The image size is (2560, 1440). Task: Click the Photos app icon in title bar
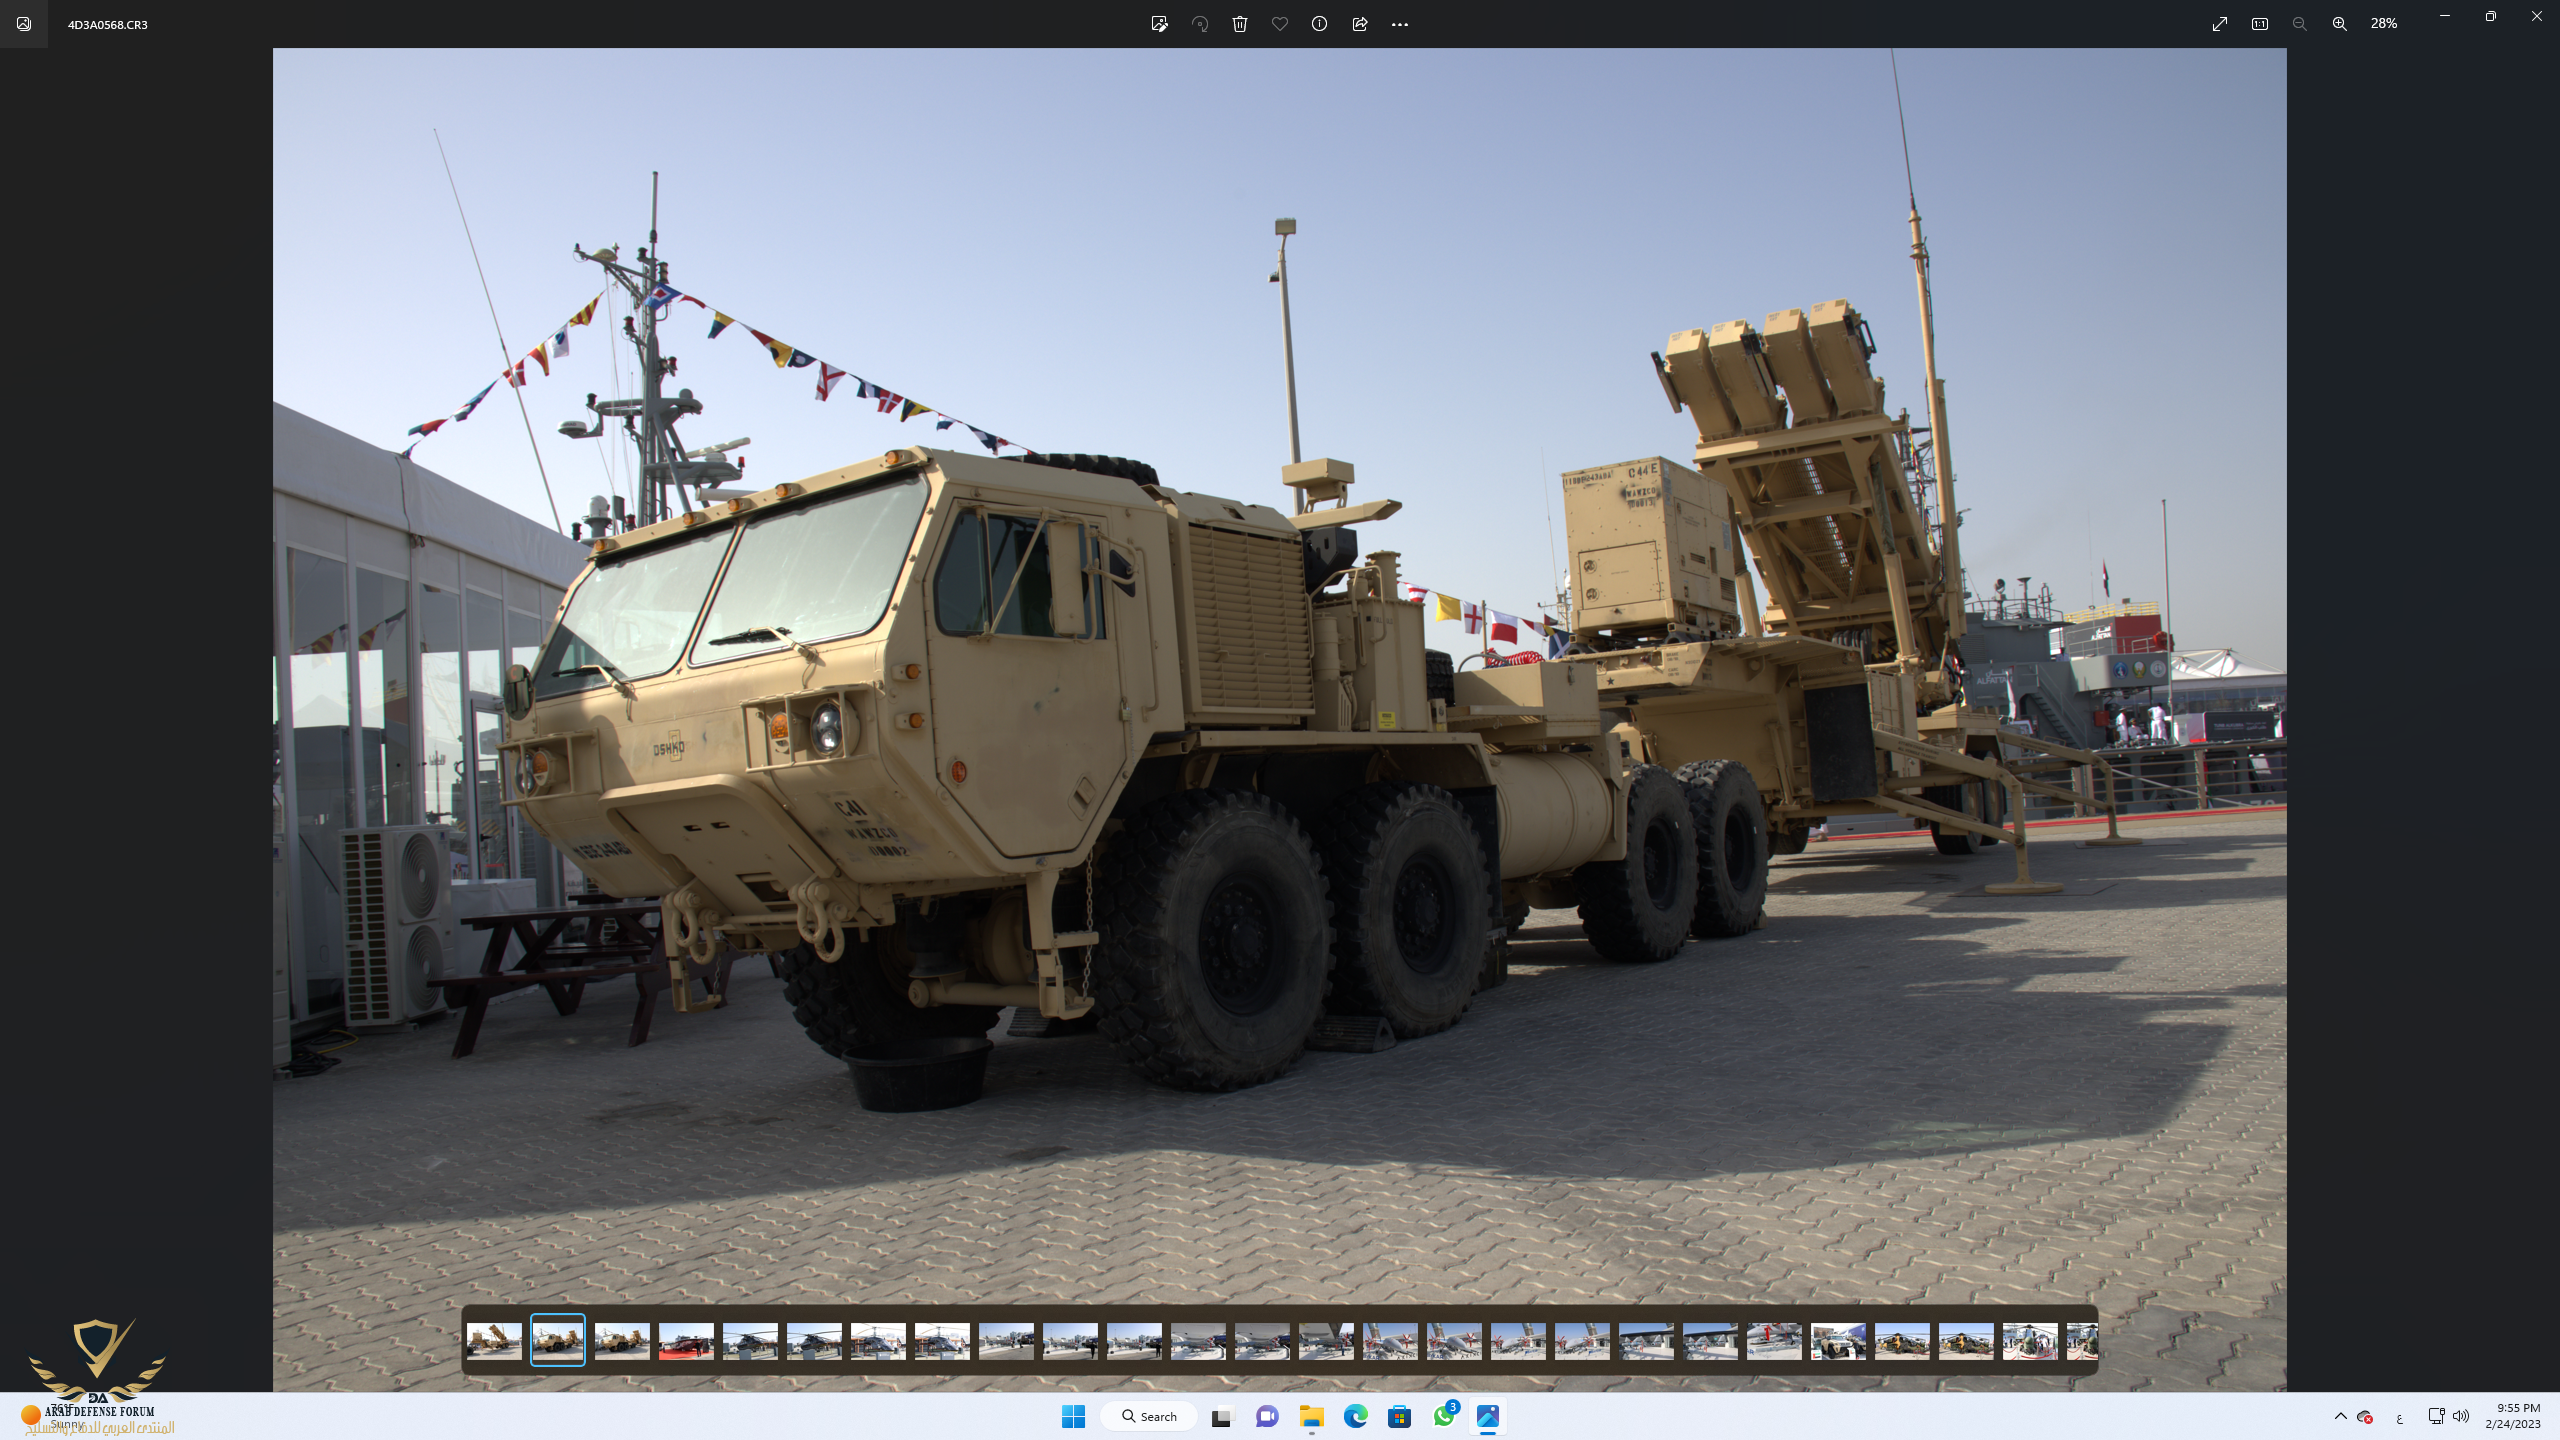[x=24, y=24]
